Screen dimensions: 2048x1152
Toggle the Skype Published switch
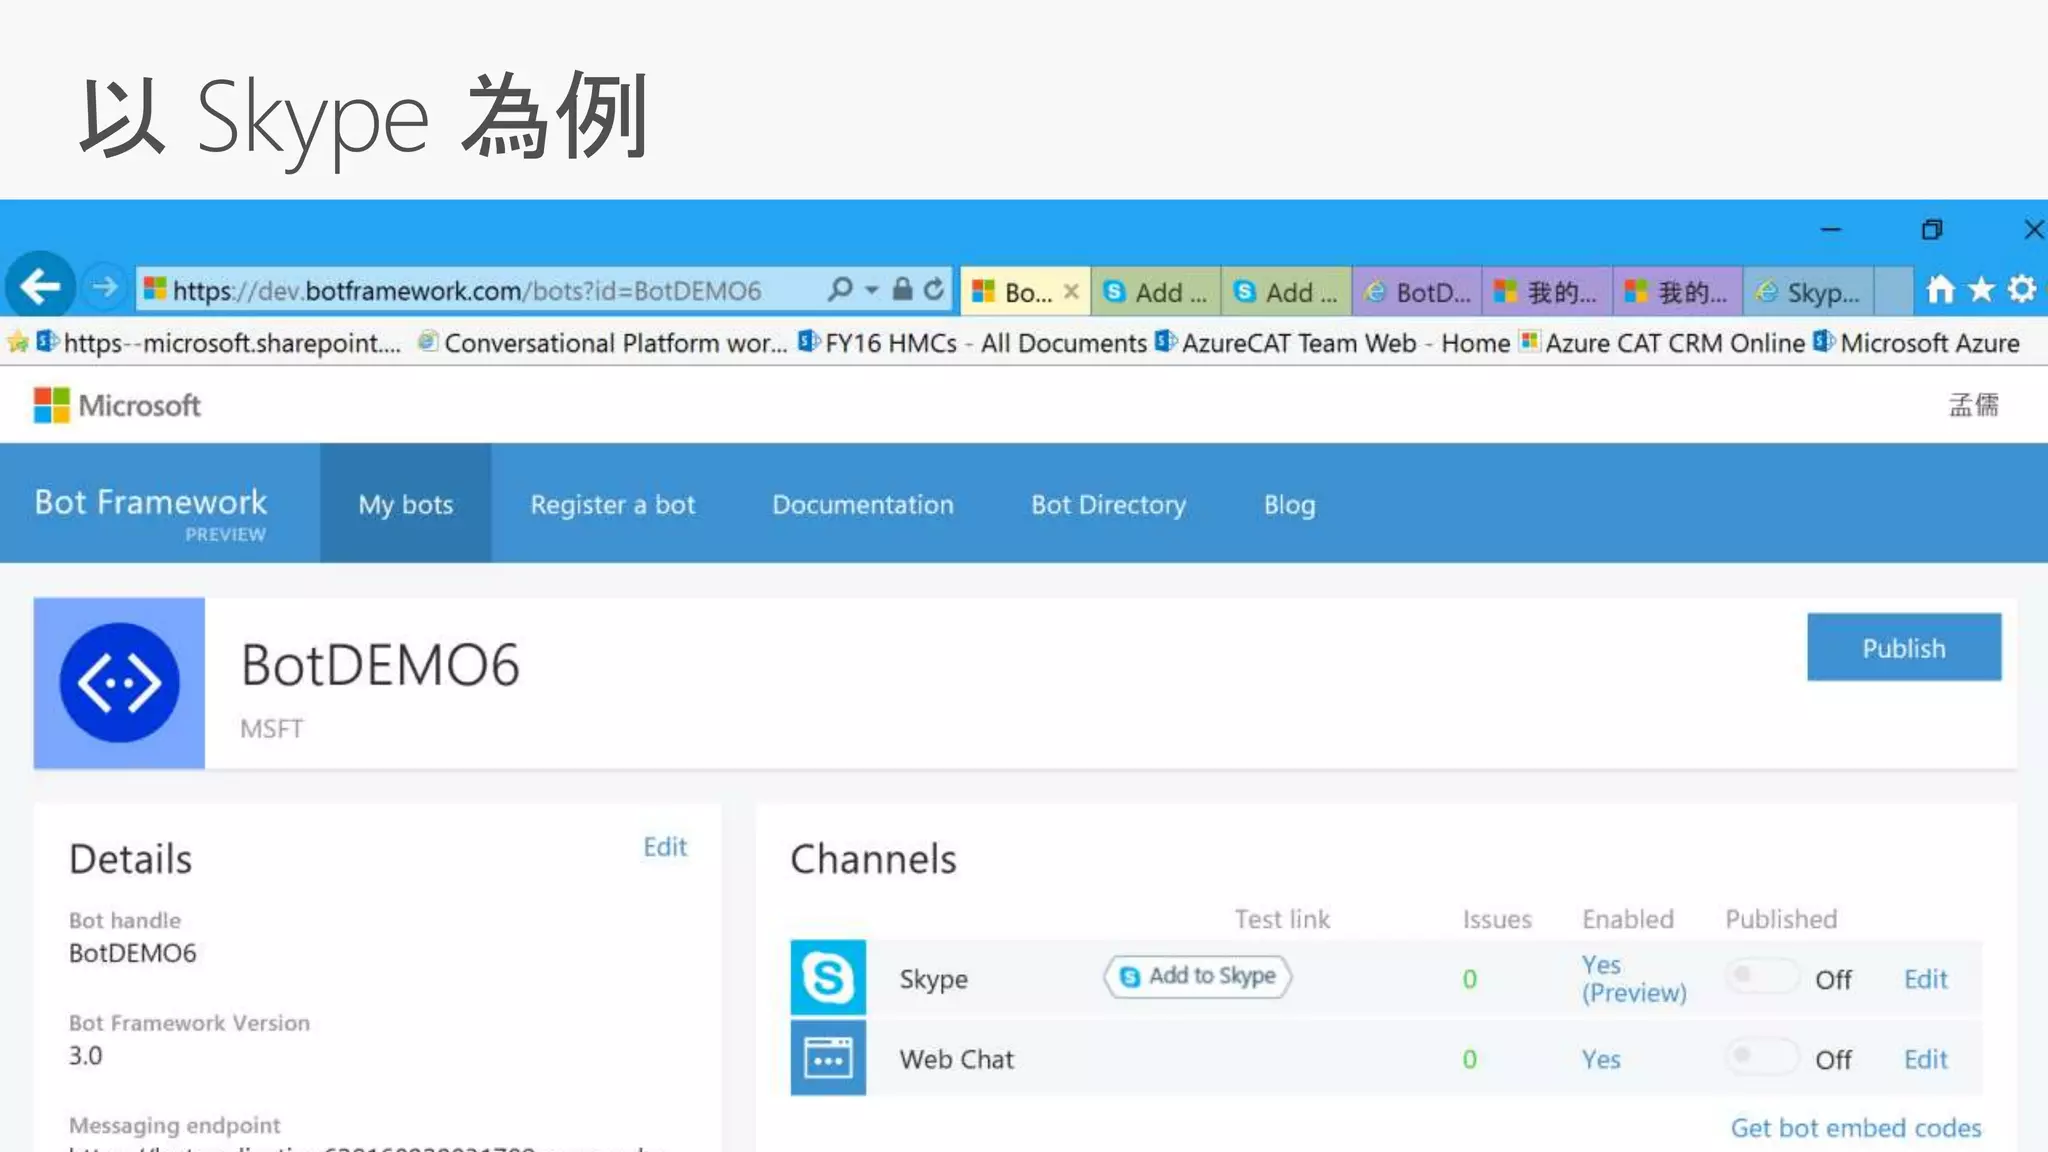coord(1762,976)
